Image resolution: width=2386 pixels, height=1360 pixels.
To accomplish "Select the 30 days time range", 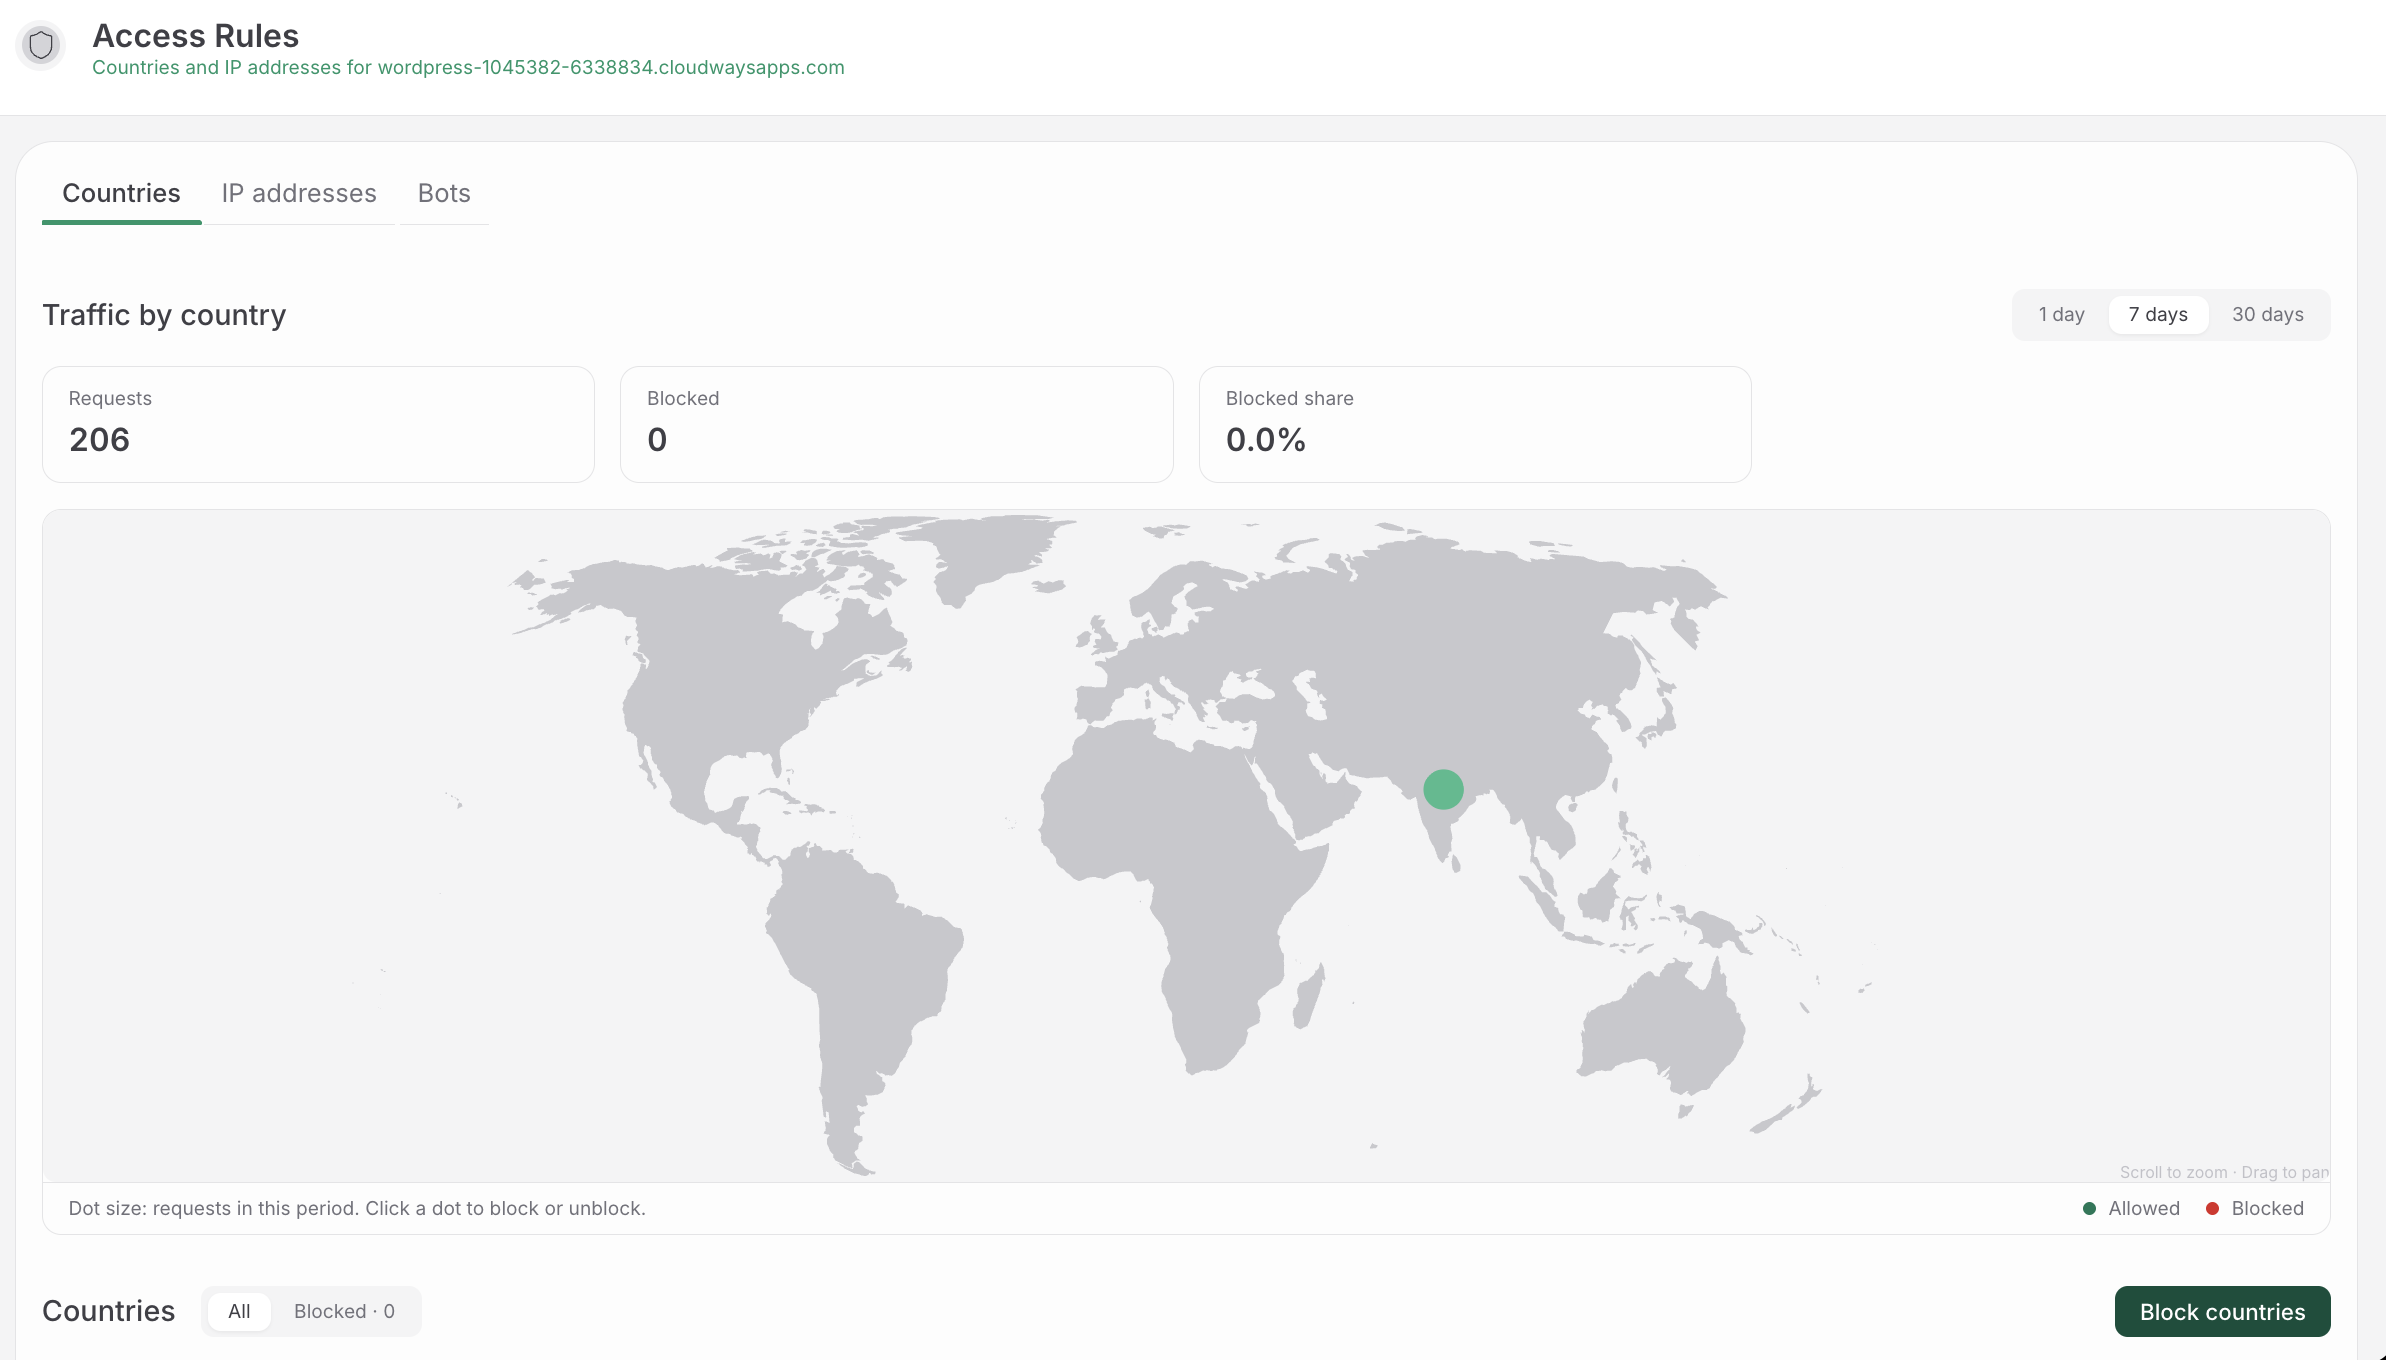I will click(2267, 314).
